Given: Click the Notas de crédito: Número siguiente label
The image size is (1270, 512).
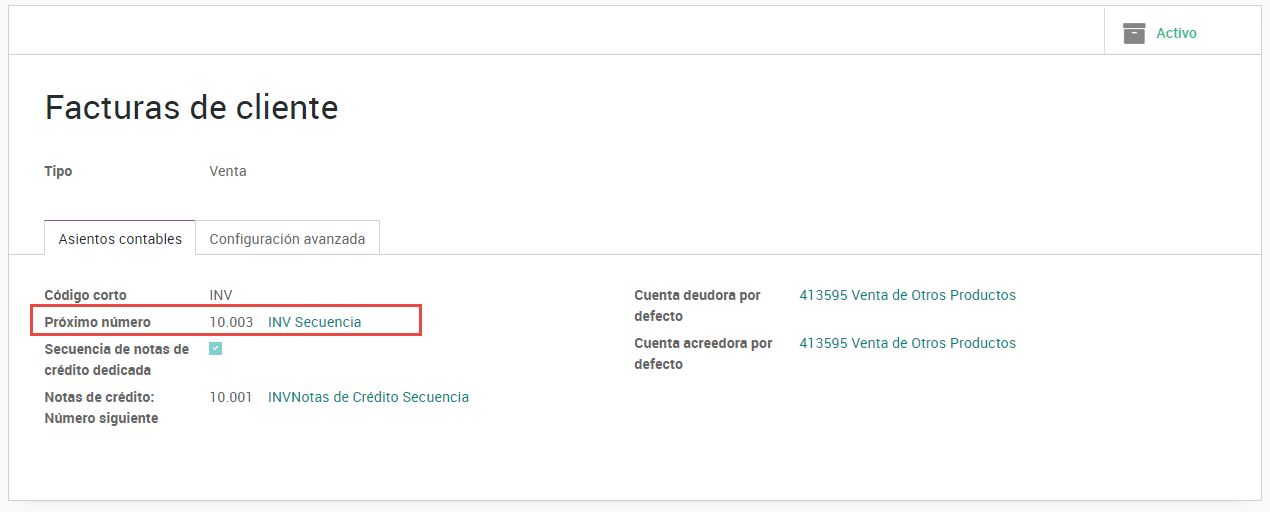Looking at the screenshot, I should point(101,407).
